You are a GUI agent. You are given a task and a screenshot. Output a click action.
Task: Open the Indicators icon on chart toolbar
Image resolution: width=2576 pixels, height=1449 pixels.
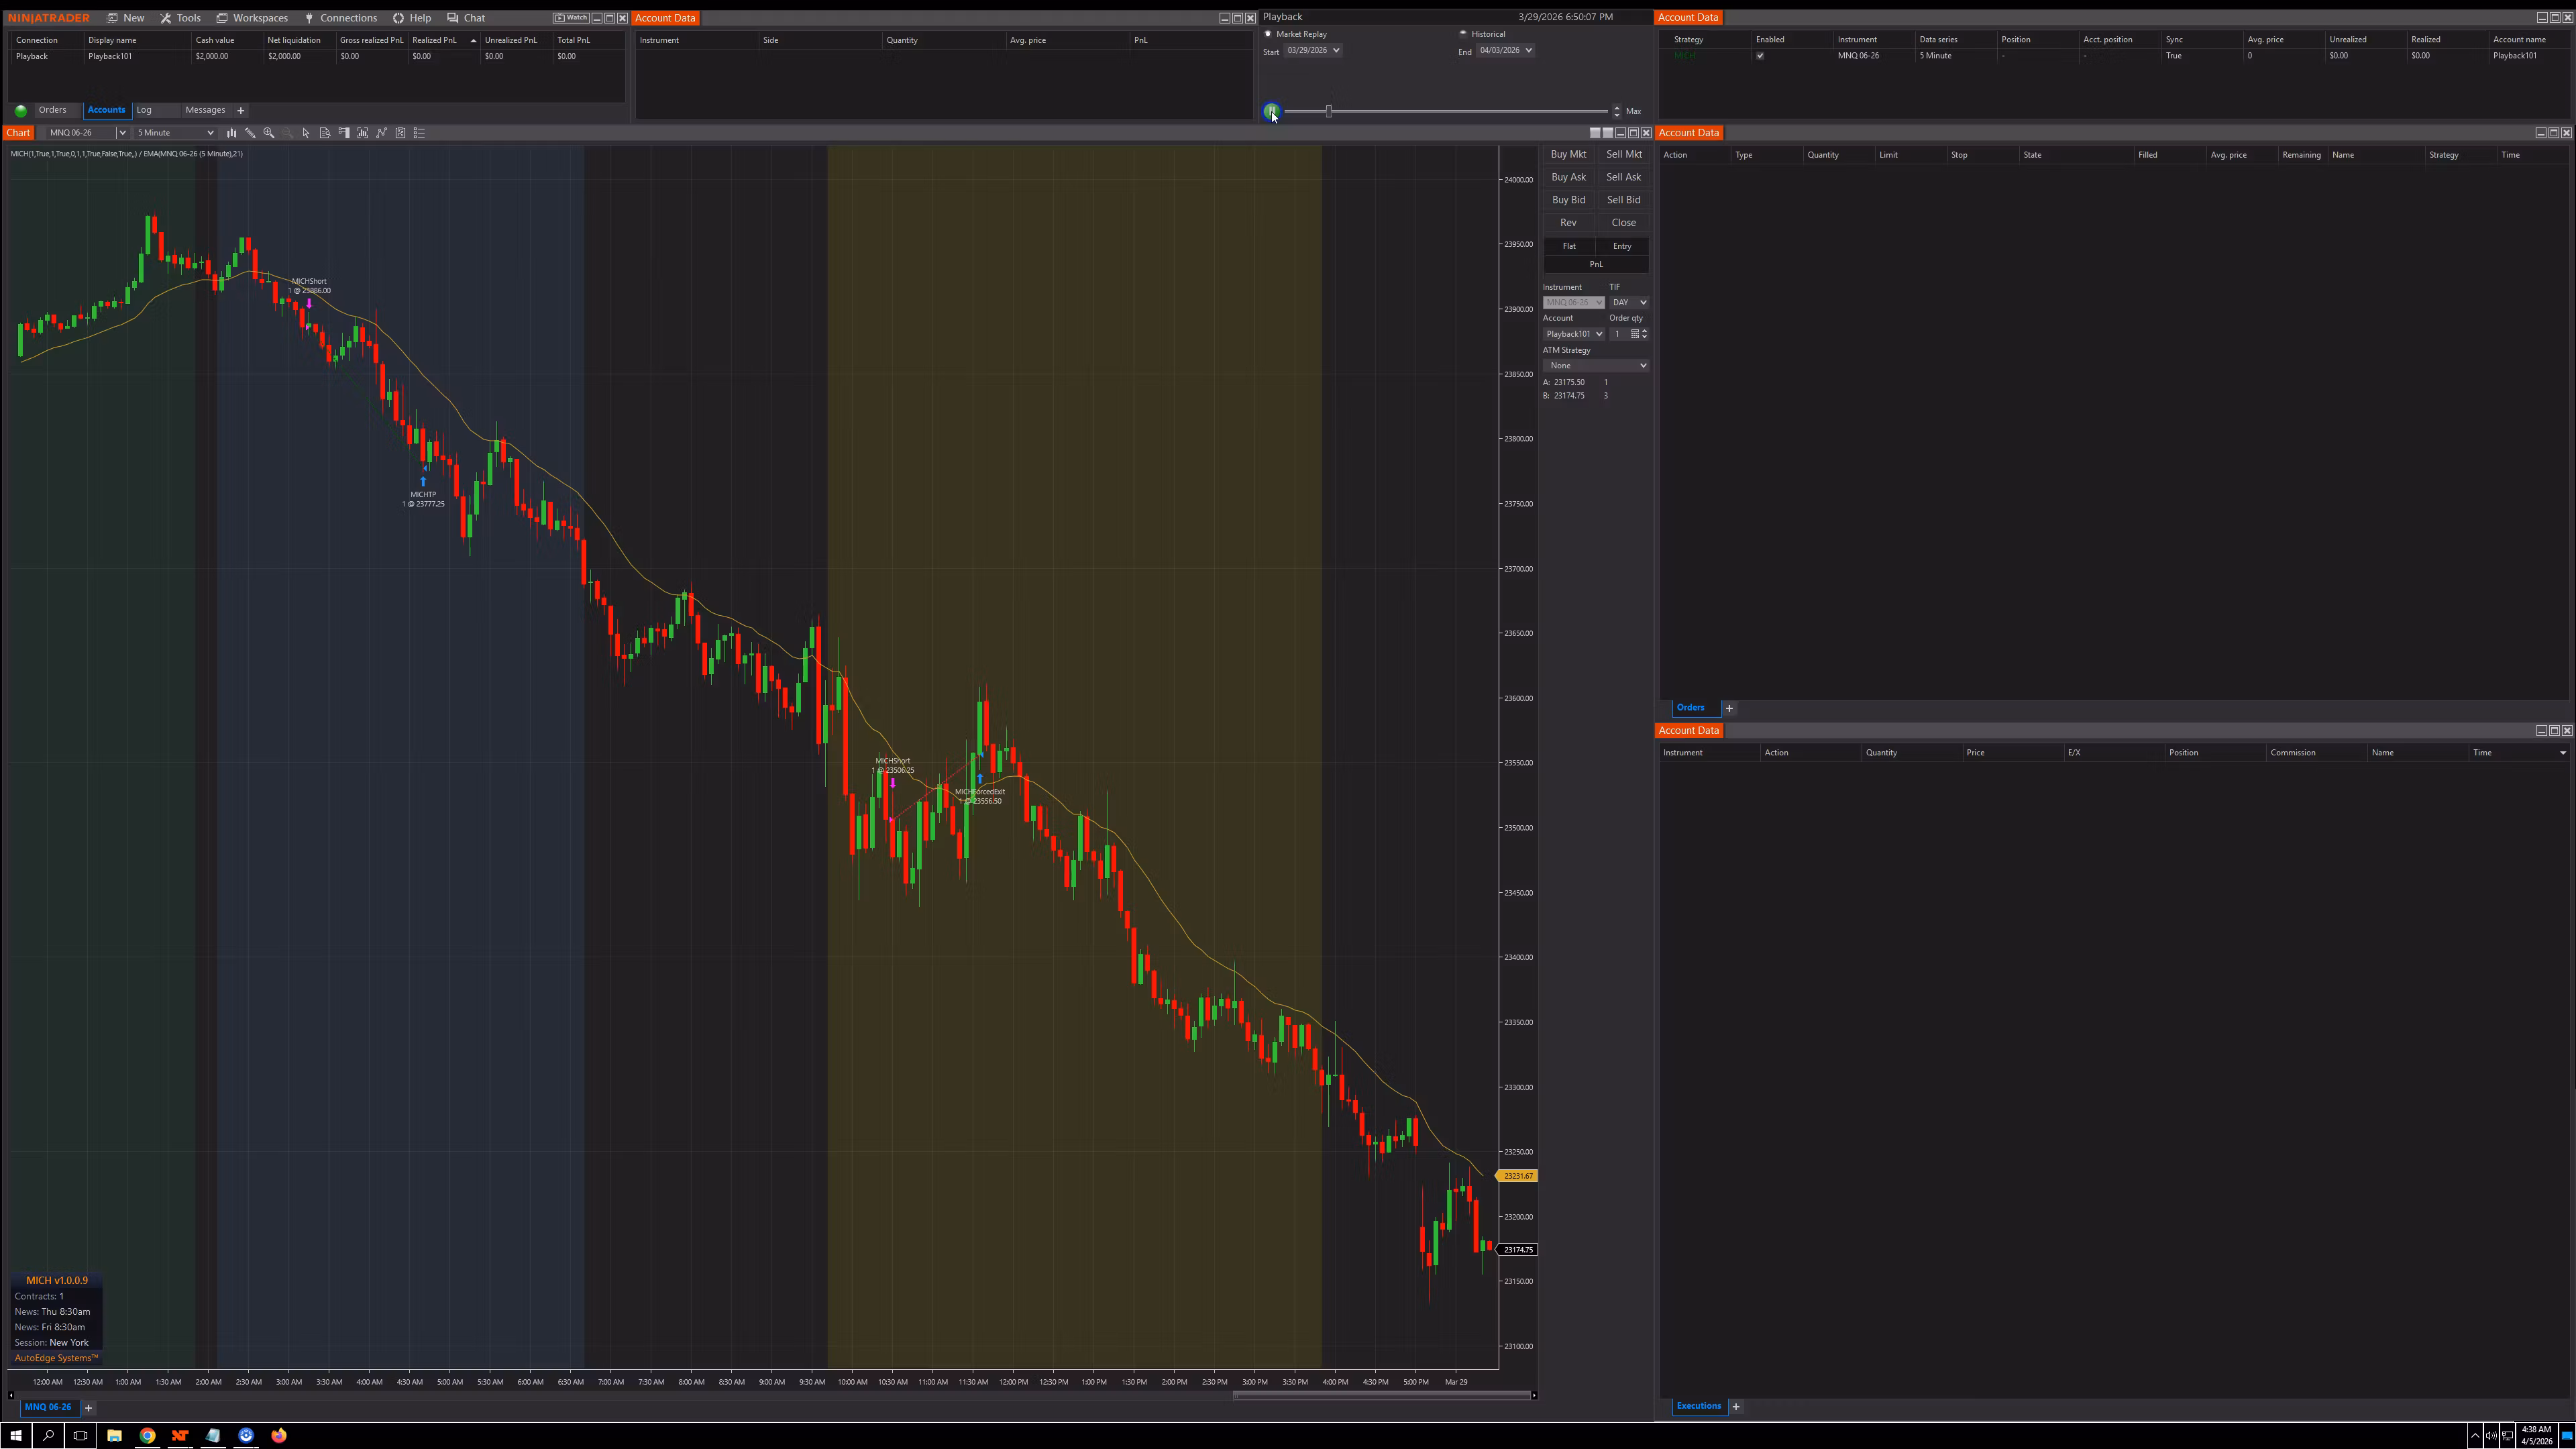(x=362, y=133)
